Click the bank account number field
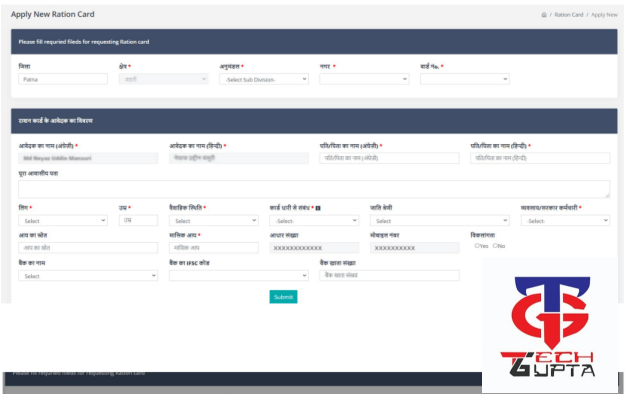 [390, 275]
